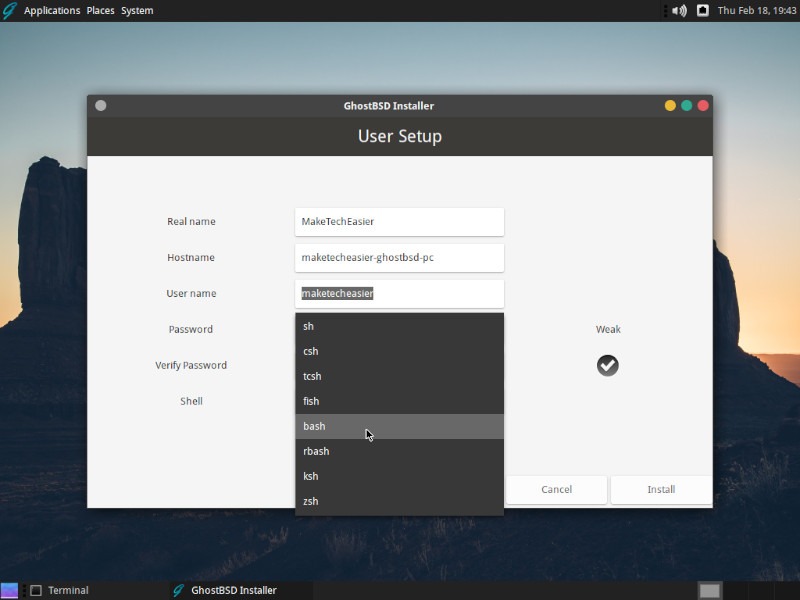Click the GhostBSD Installer icon in the taskbar
800x600 pixels.
pyautogui.click(x=180, y=590)
